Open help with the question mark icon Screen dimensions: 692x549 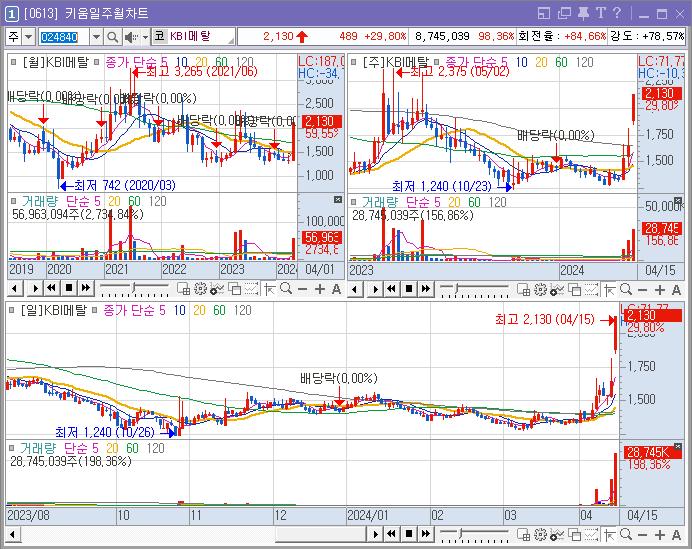tap(617, 13)
